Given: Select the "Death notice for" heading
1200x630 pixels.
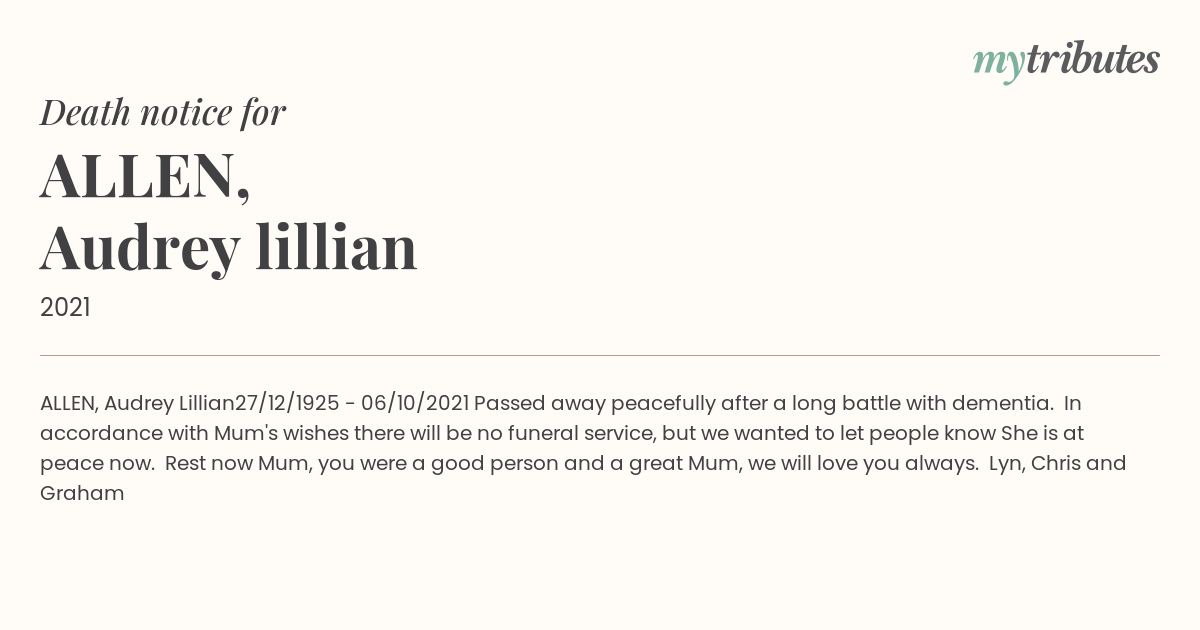Looking at the screenshot, I should 163,113.
